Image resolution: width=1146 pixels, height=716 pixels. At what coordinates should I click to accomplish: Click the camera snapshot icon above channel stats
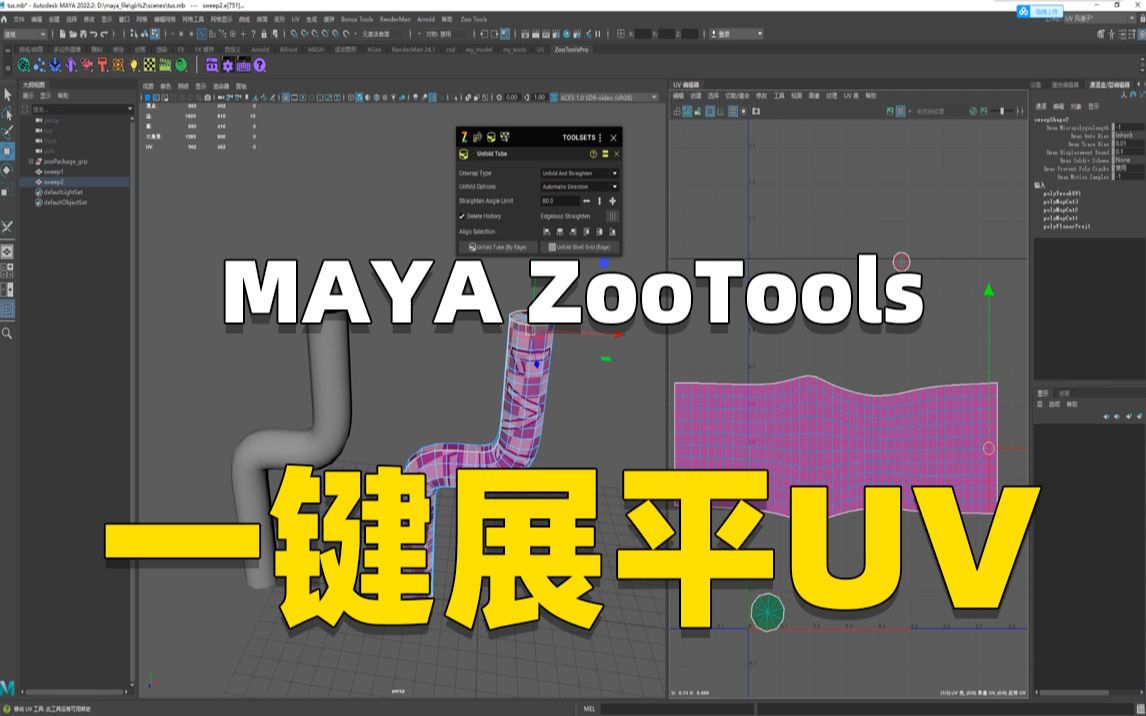pyautogui.click(x=207, y=96)
